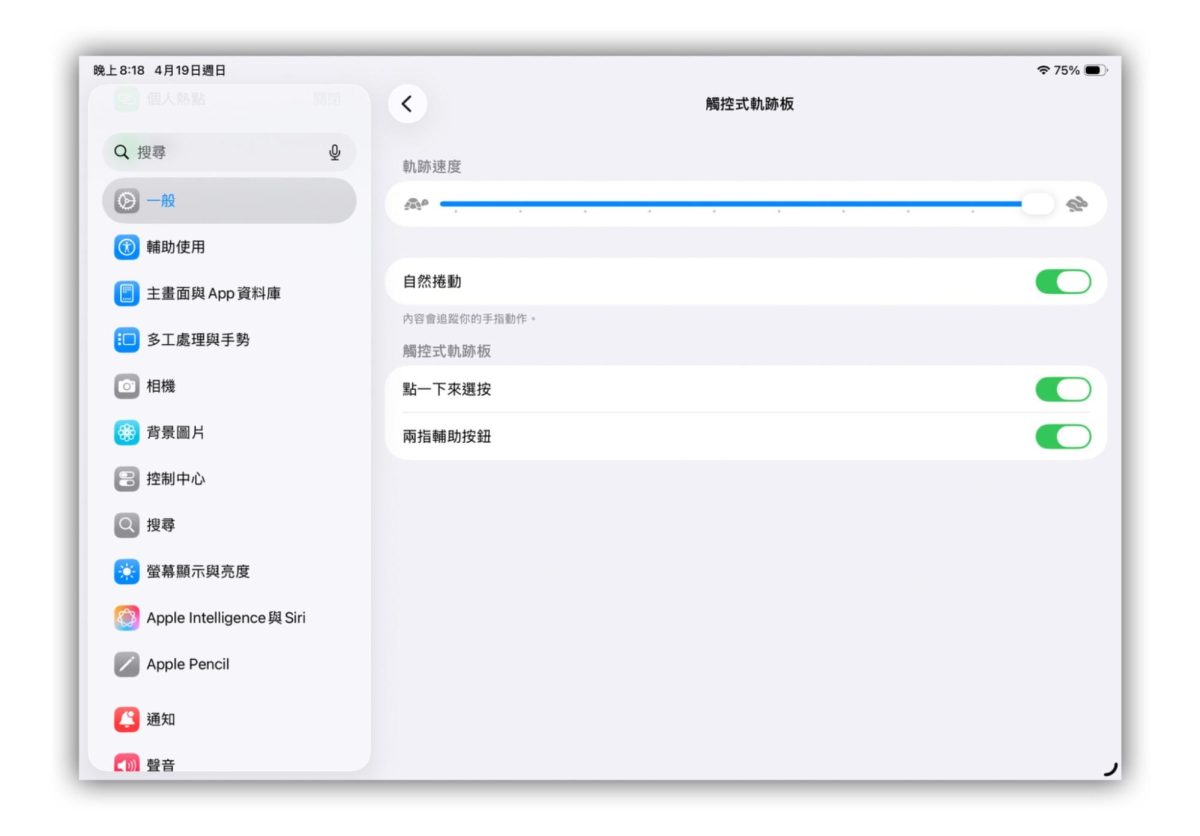Screen dimensions: 1200x836
Task: Open 控制中心 icon
Action: 126,479
